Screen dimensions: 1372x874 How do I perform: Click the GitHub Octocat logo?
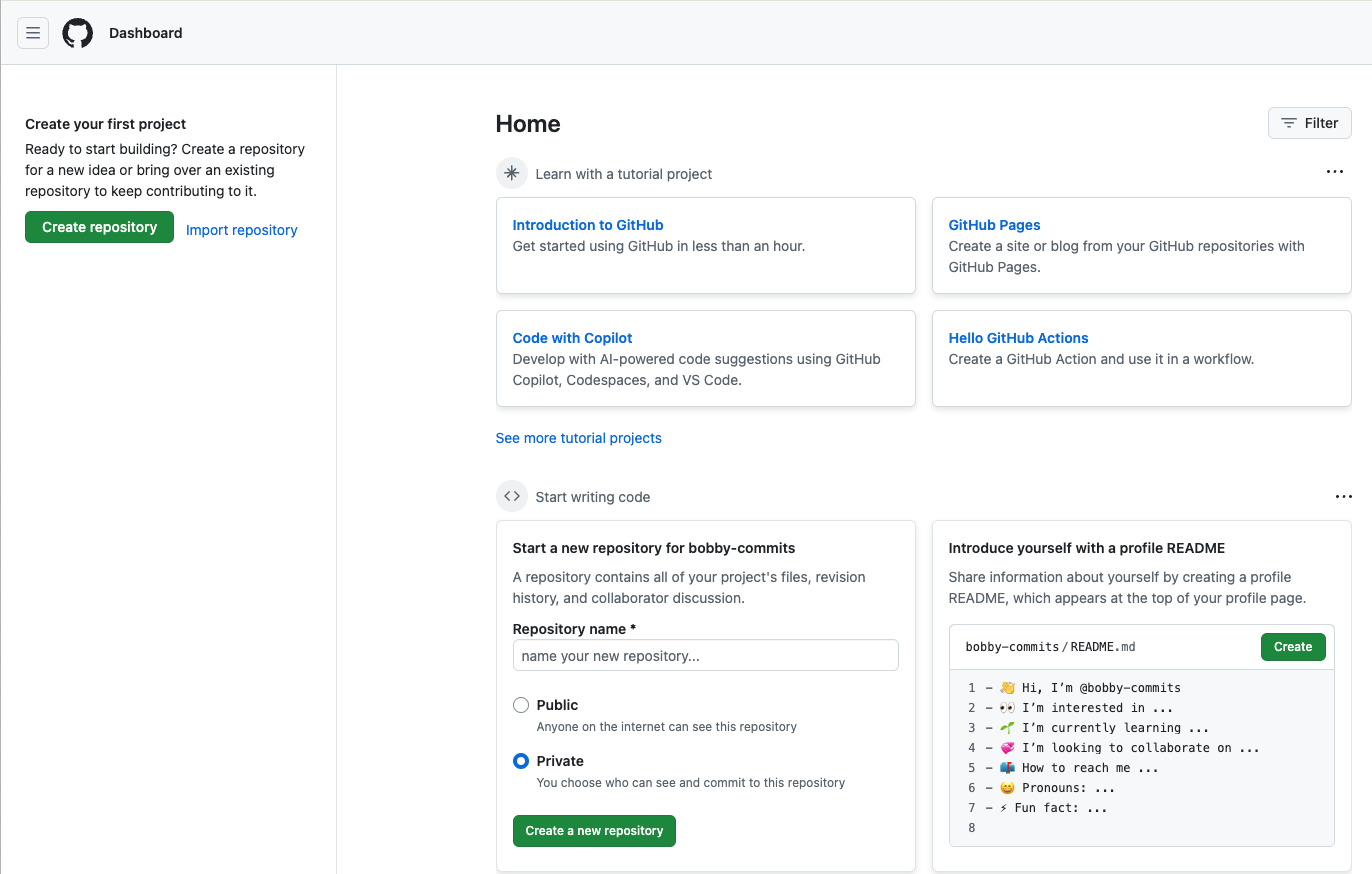click(x=77, y=33)
